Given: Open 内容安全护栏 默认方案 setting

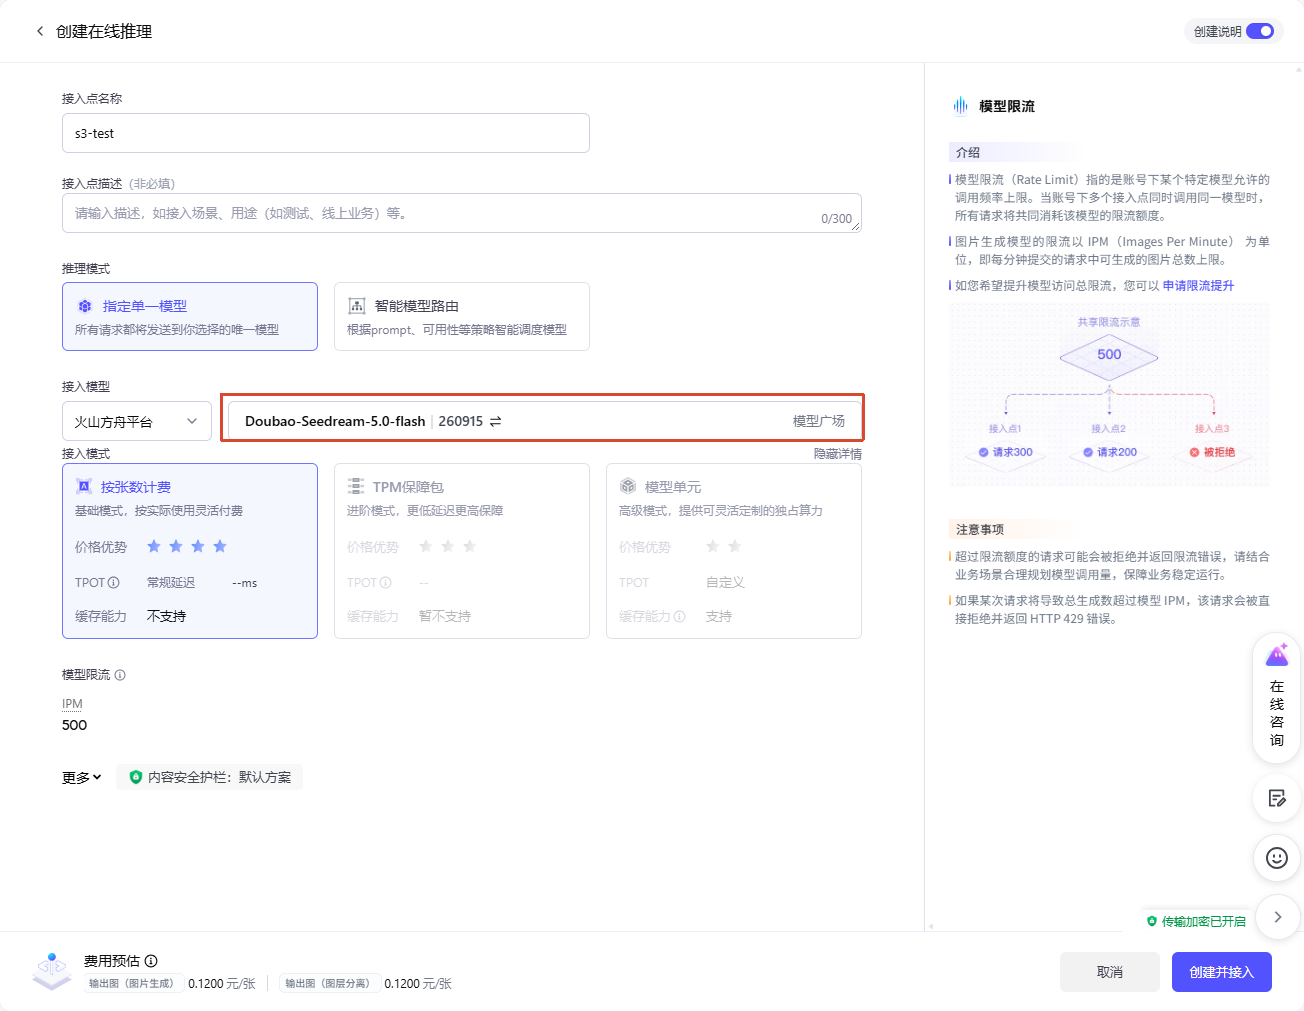Looking at the screenshot, I should [x=210, y=777].
